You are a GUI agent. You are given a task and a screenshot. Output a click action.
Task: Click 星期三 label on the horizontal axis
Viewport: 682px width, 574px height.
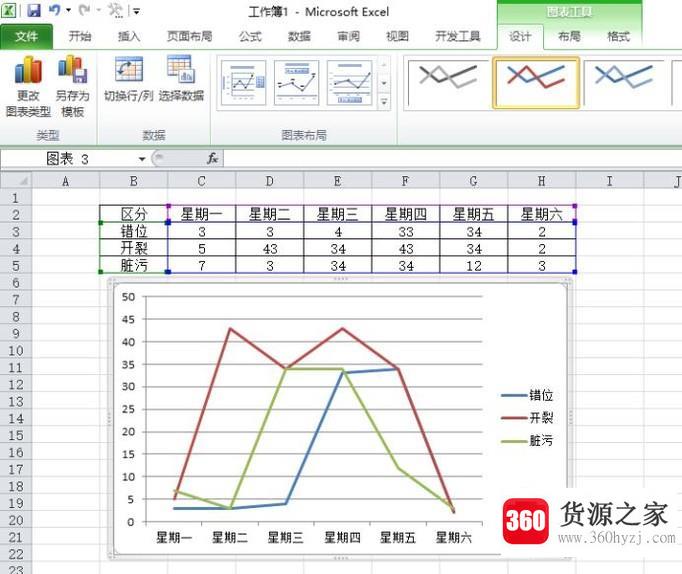[x=285, y=537]
